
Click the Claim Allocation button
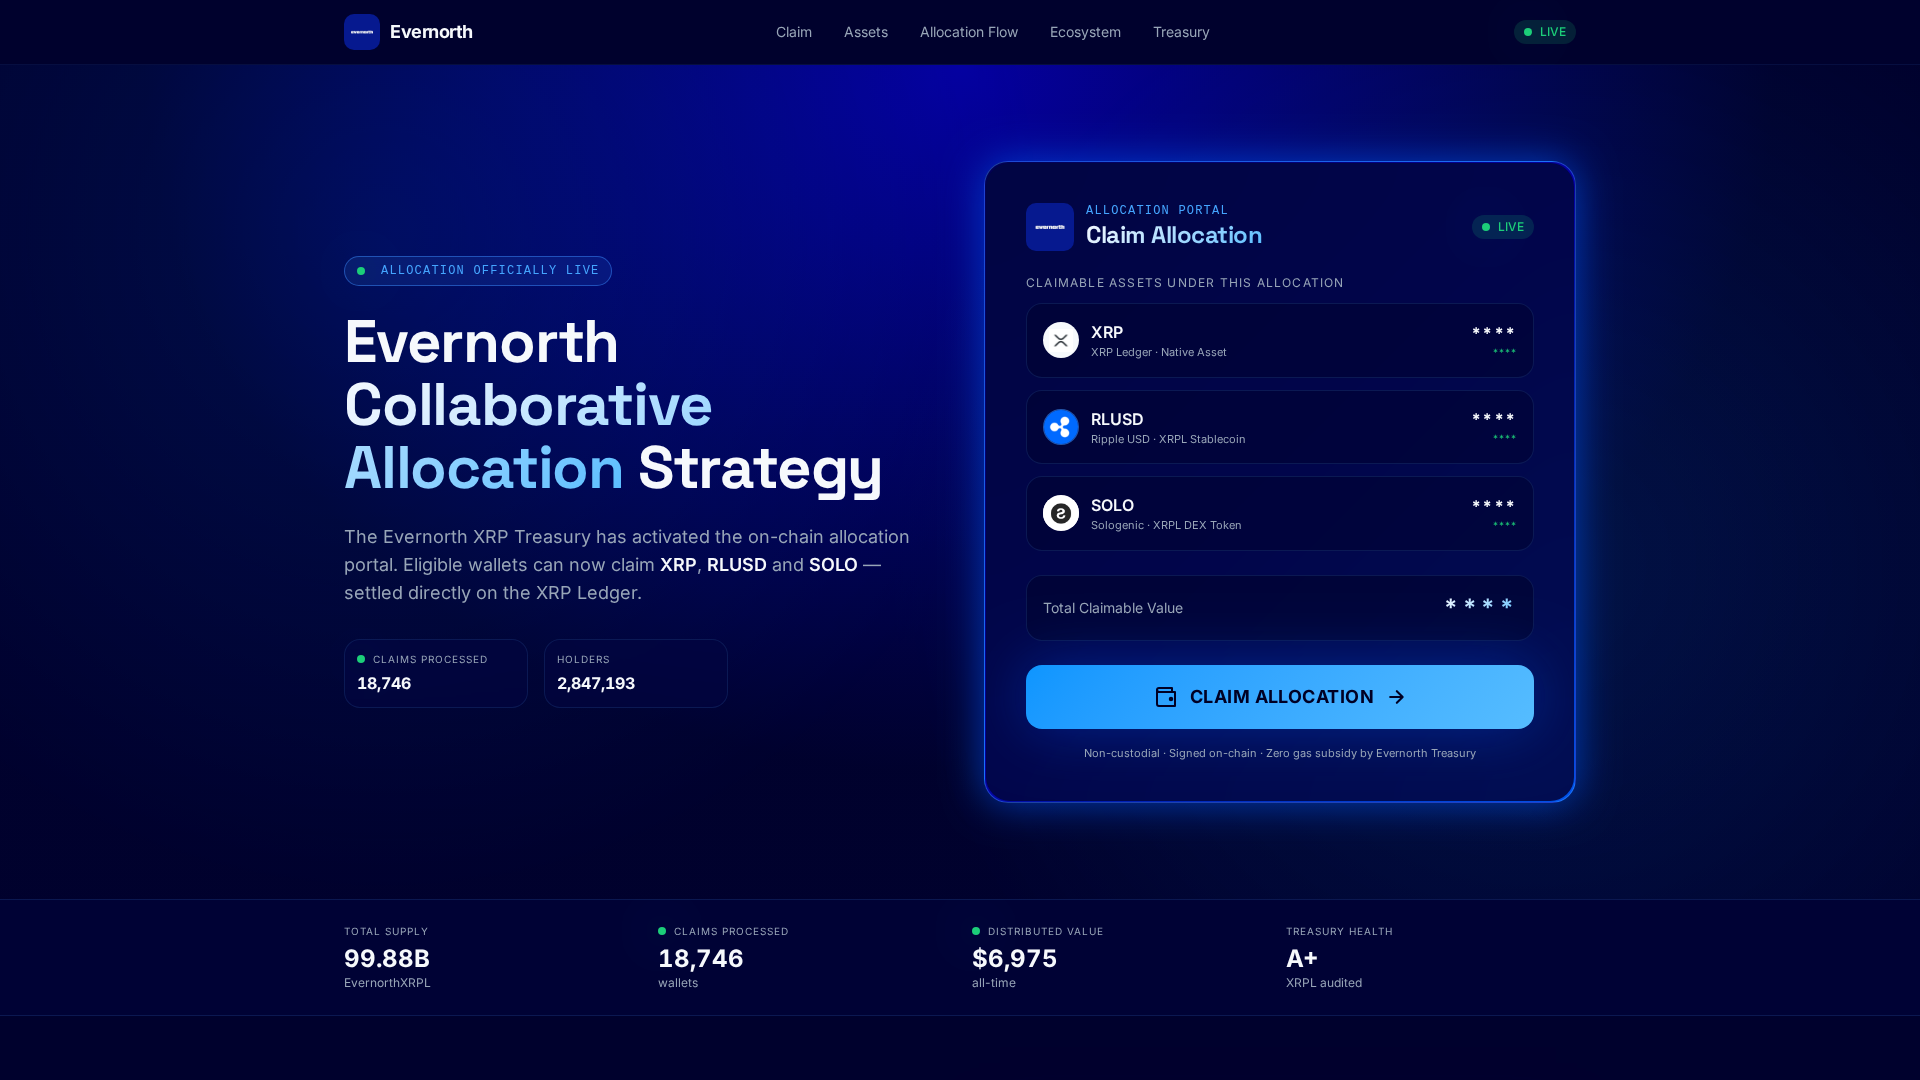click(x=1280, y=697)
